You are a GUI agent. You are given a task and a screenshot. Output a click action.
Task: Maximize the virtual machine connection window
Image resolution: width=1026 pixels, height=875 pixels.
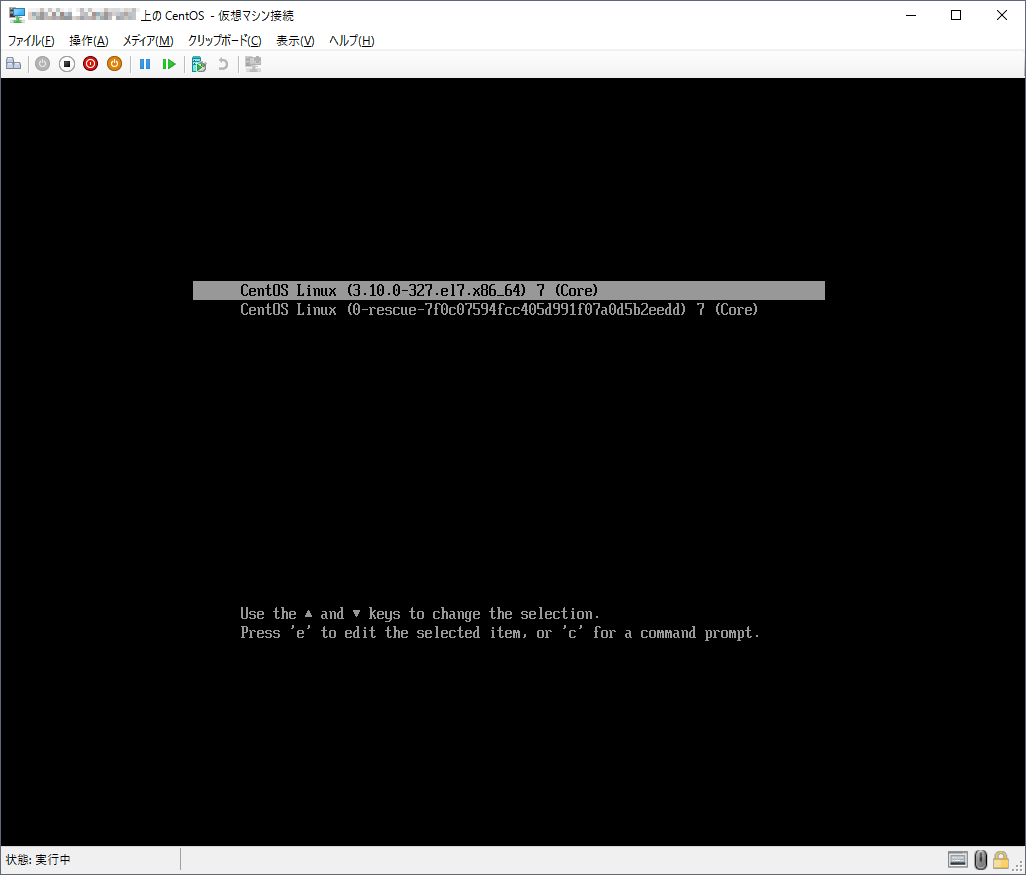[x=956, y=15]
